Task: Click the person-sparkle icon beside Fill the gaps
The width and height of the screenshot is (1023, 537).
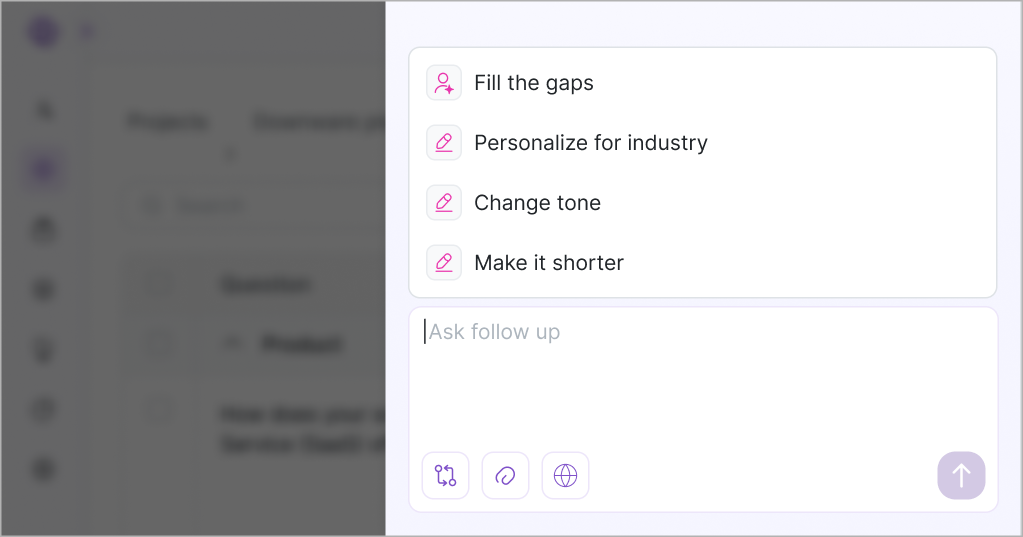Action: point(444,83)
